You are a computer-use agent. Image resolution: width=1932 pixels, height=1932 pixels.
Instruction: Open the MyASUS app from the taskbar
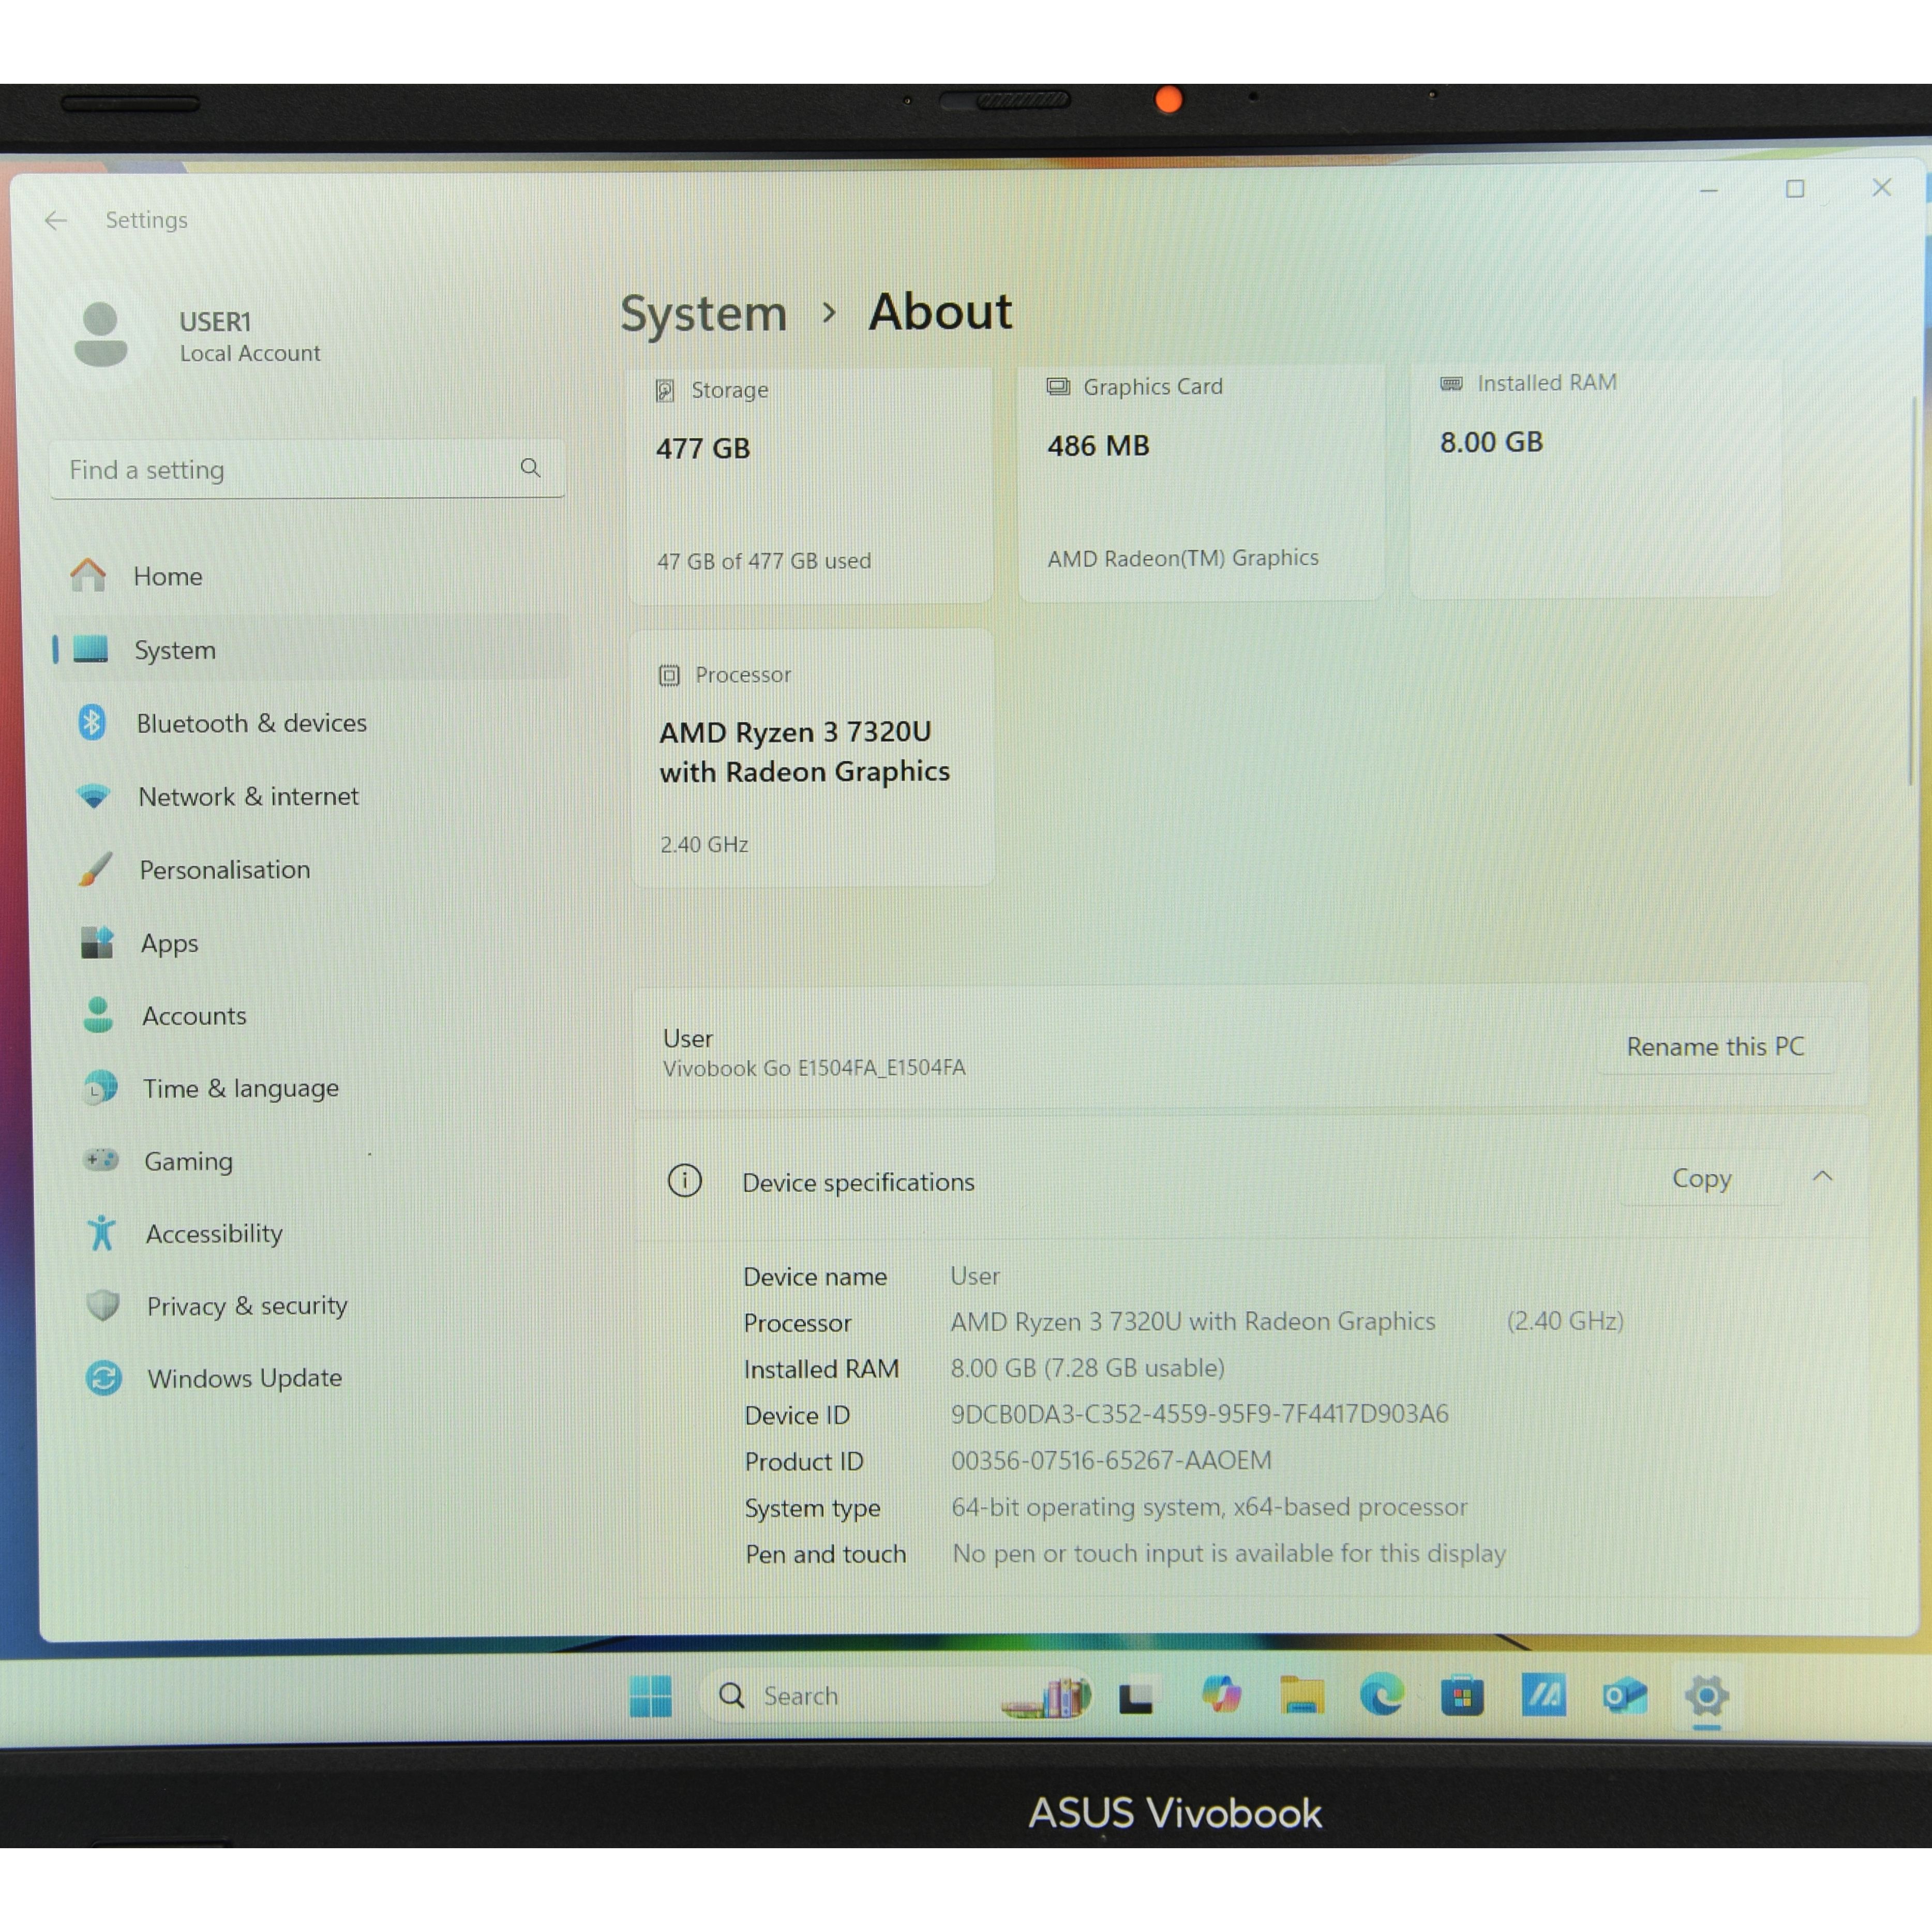(1543, 1696)
